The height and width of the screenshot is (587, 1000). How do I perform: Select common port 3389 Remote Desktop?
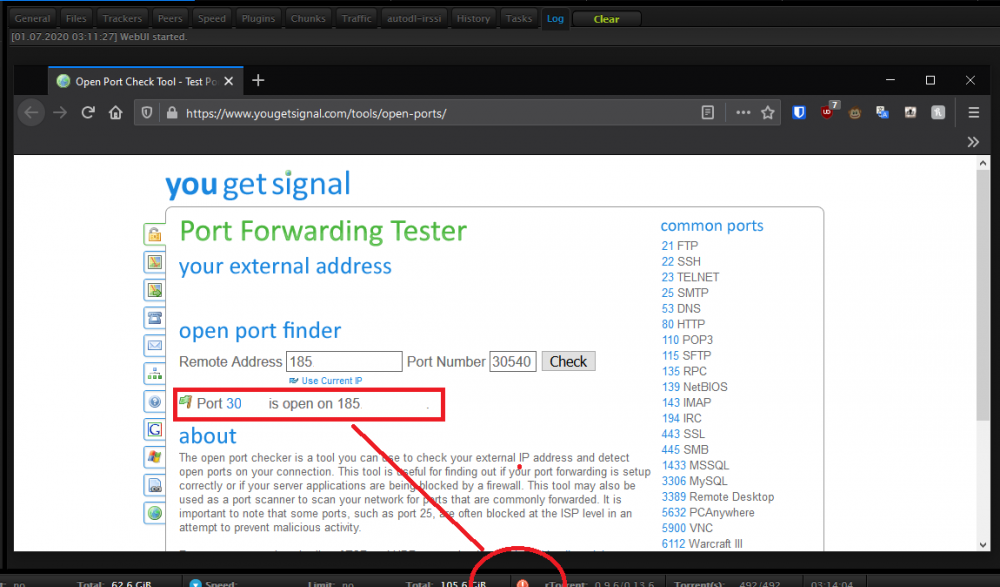(718, 497)
